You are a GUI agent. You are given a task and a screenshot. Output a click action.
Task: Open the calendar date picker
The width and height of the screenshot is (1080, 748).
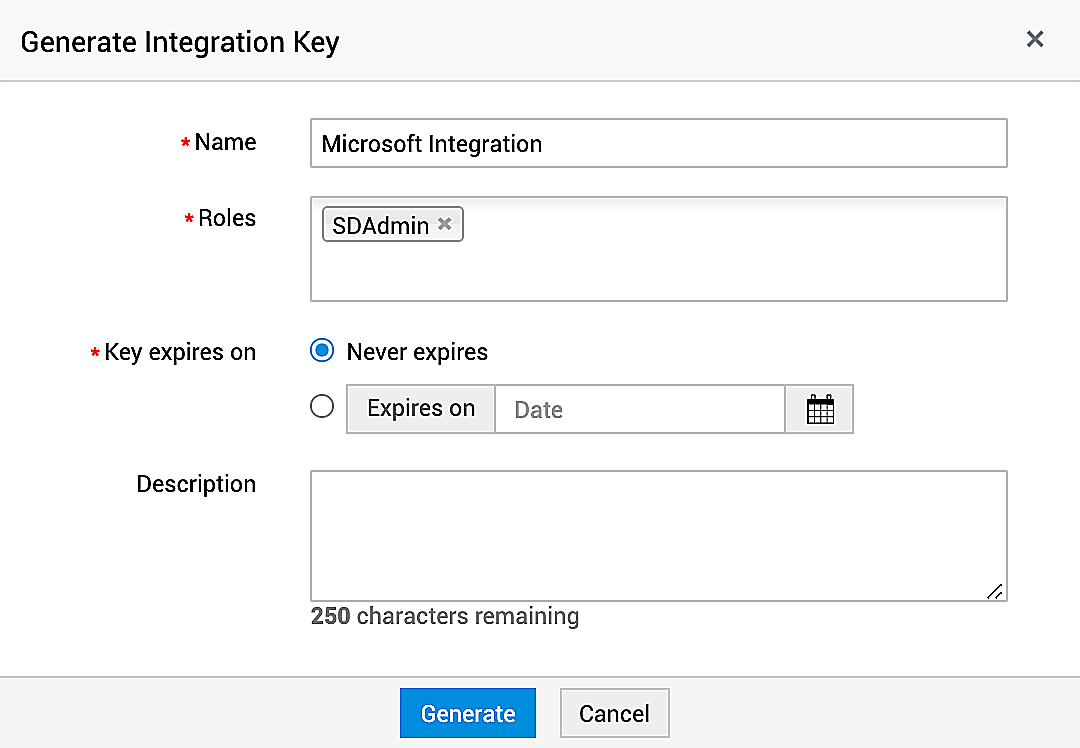click(x=819, y=409)
